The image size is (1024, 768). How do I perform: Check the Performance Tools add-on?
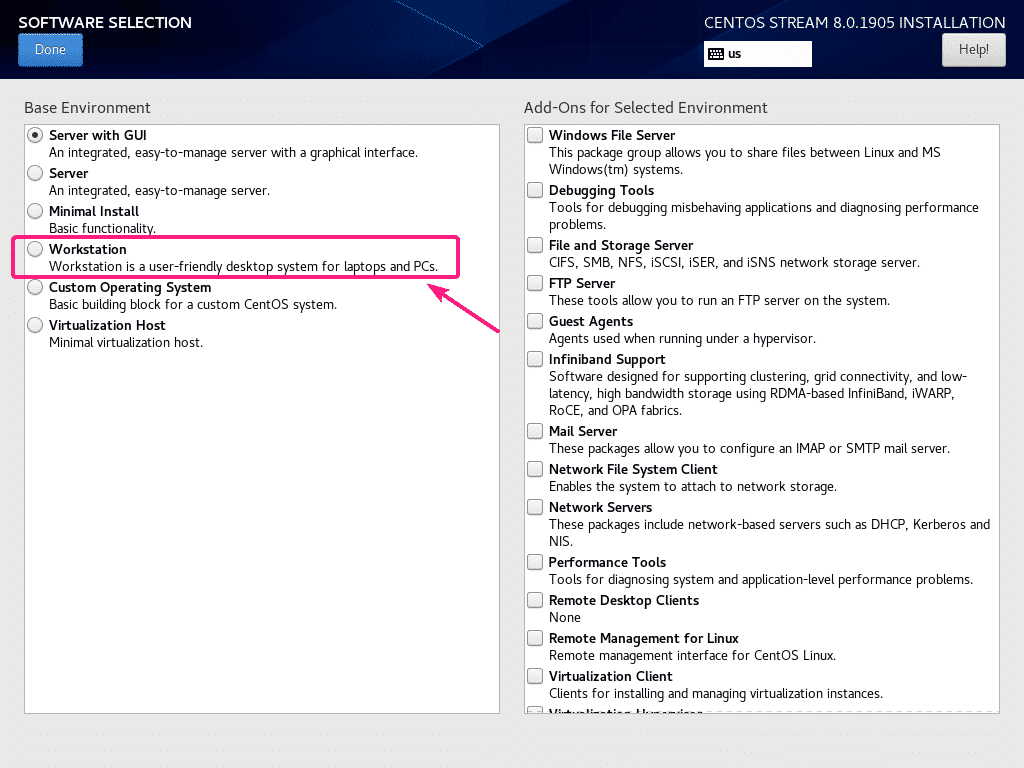pos(535,561)
